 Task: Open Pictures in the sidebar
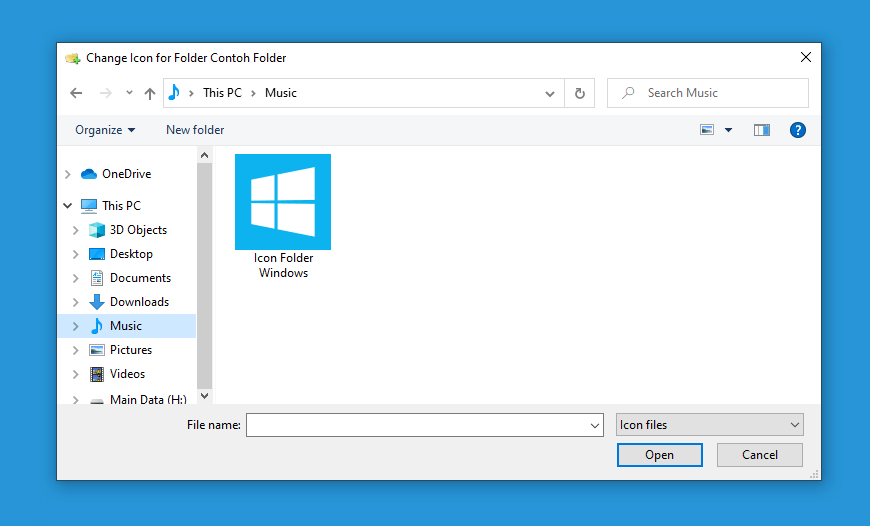[131, 350]
